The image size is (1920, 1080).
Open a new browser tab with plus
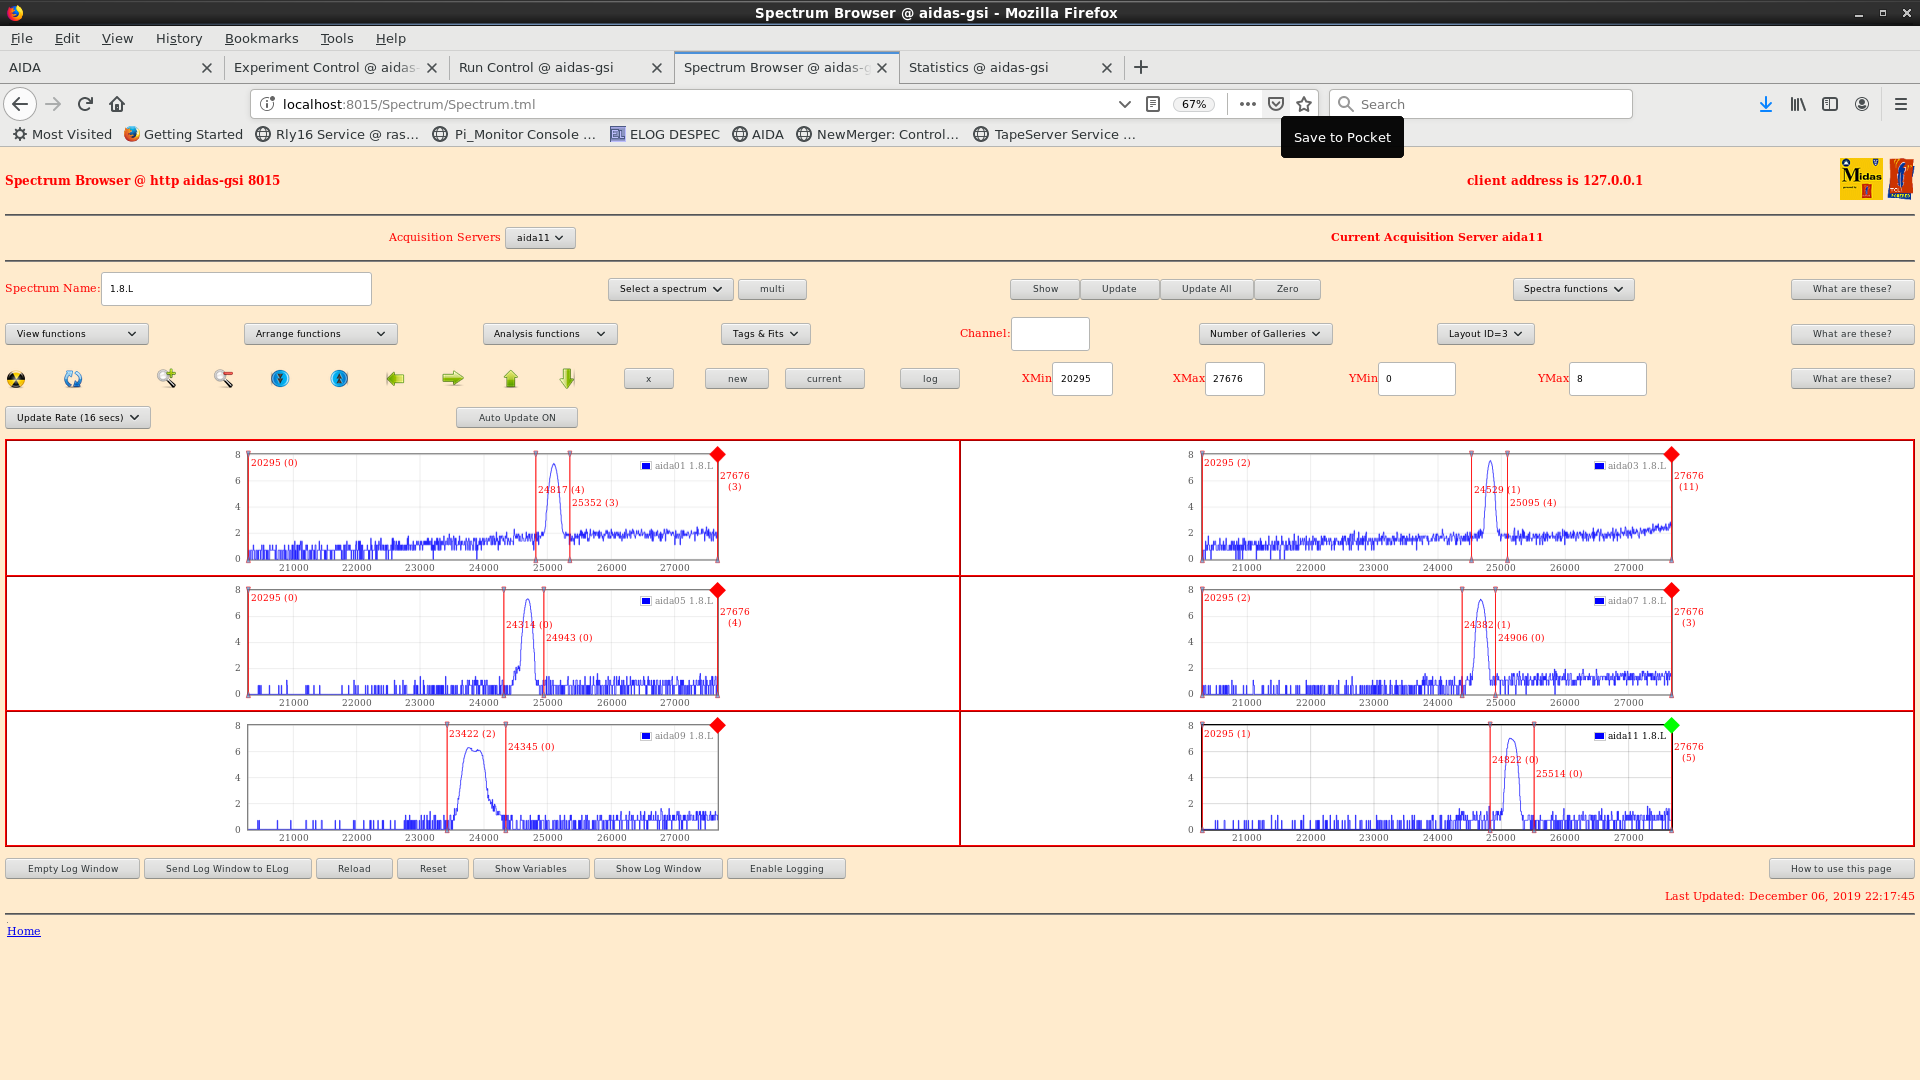tap(1141, 67)
